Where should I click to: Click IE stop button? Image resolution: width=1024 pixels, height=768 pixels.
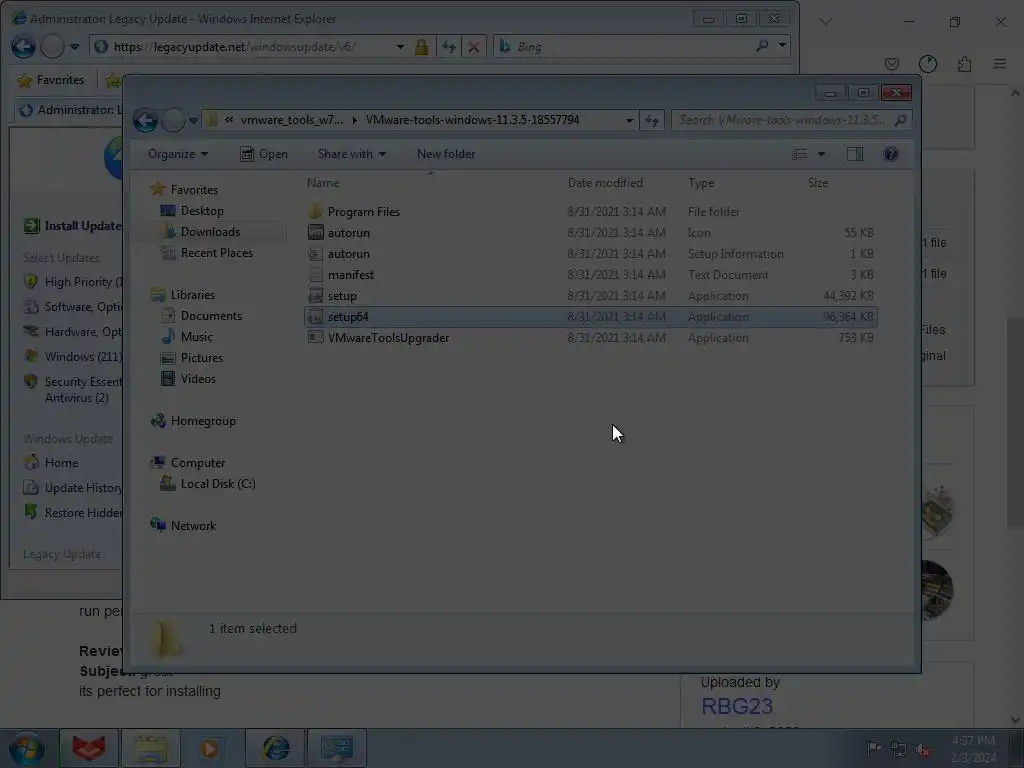[473, 47]
